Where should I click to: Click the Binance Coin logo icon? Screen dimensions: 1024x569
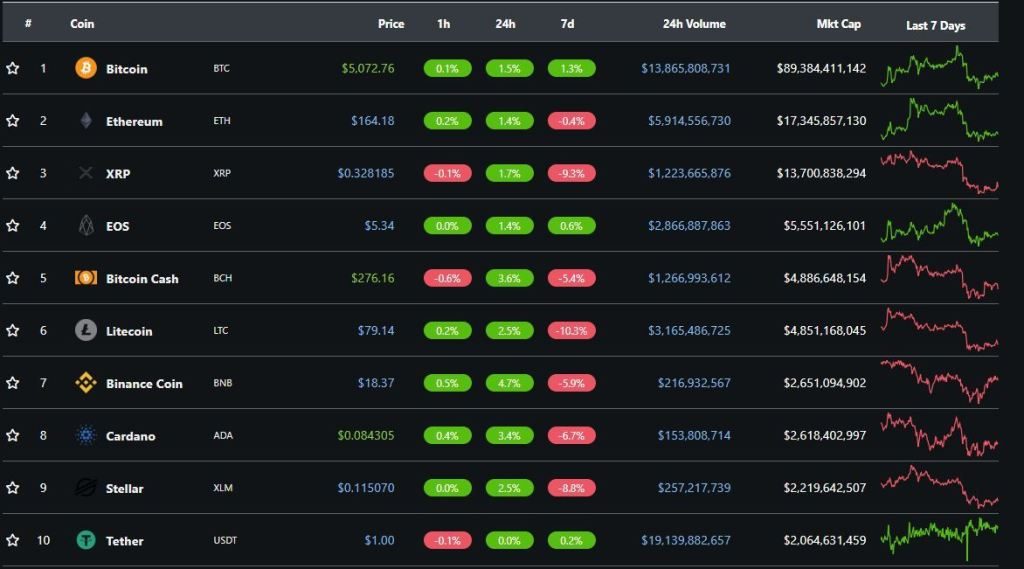coord(86,383)
